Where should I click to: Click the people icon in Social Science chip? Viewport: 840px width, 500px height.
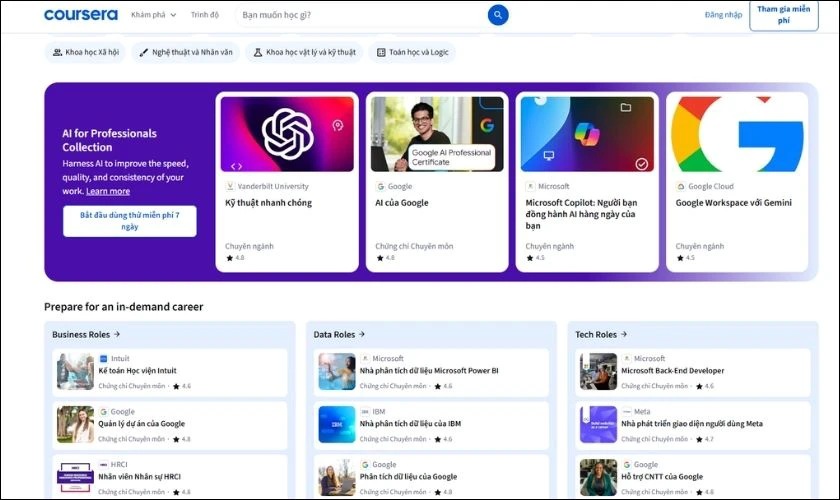pos(57,53)
